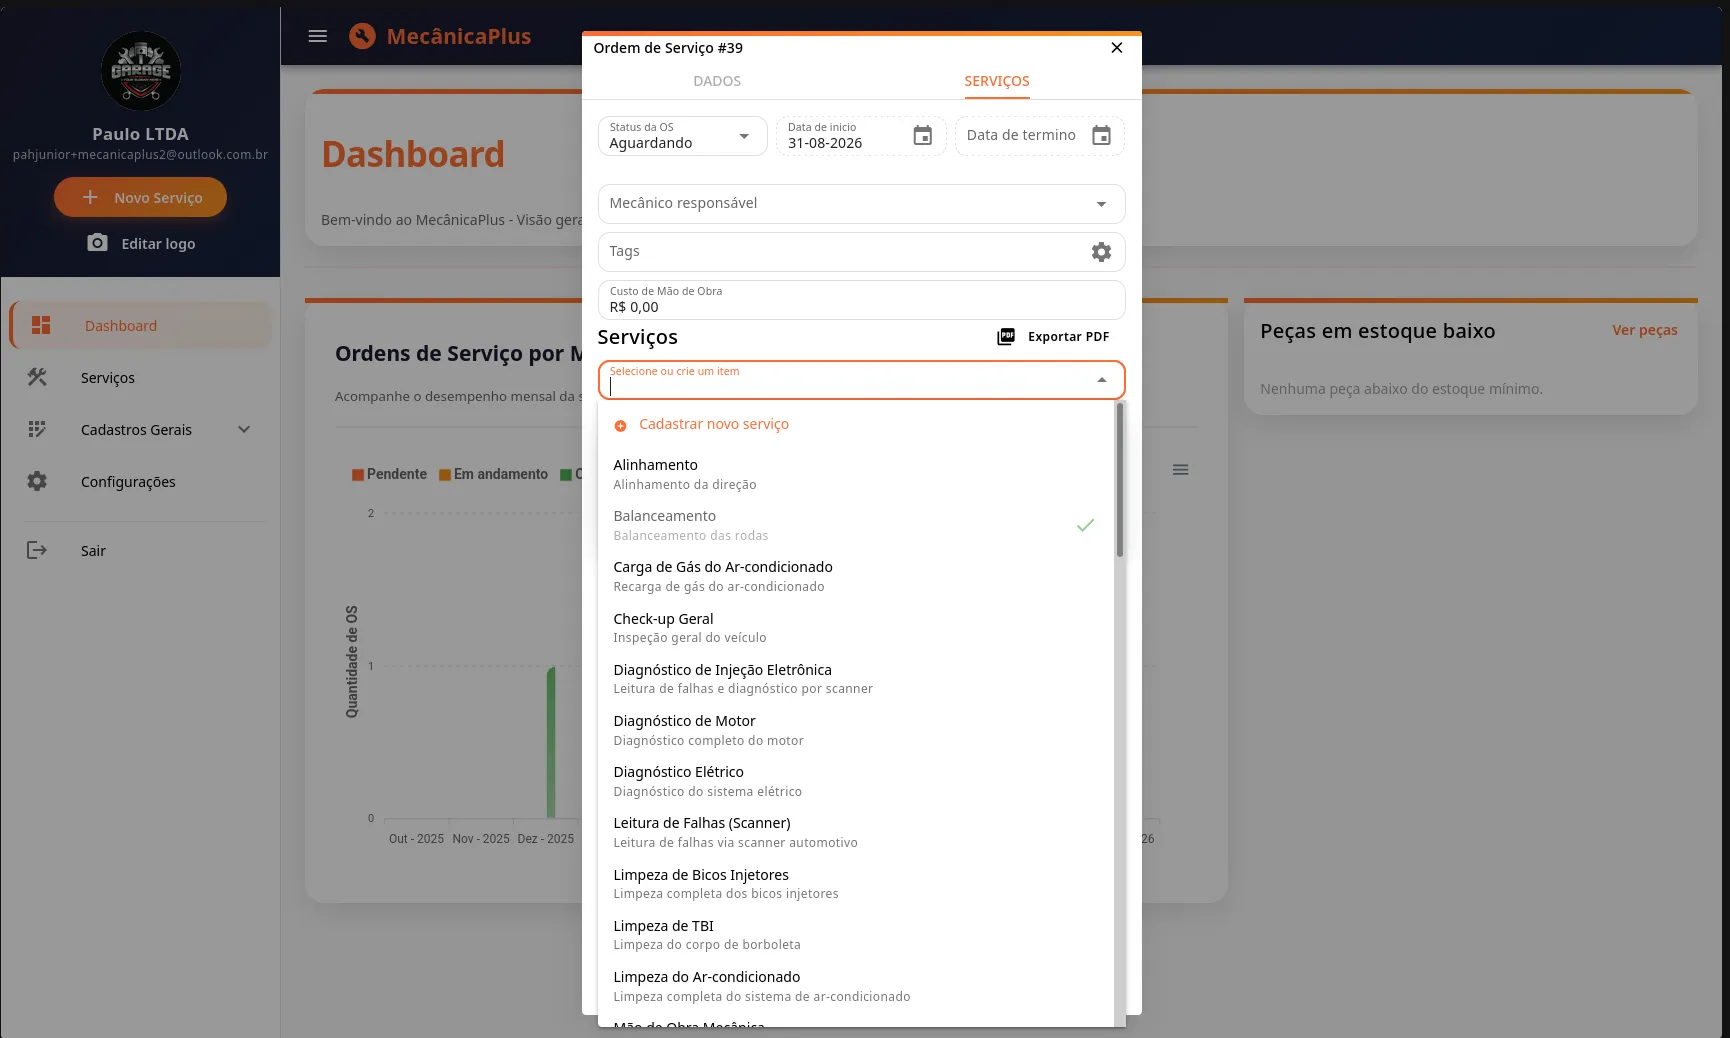Open Serviços in the sidebar menu
Image resolution: width=1730 pixels, height=1038 pixels.
[x=140, y=377]
